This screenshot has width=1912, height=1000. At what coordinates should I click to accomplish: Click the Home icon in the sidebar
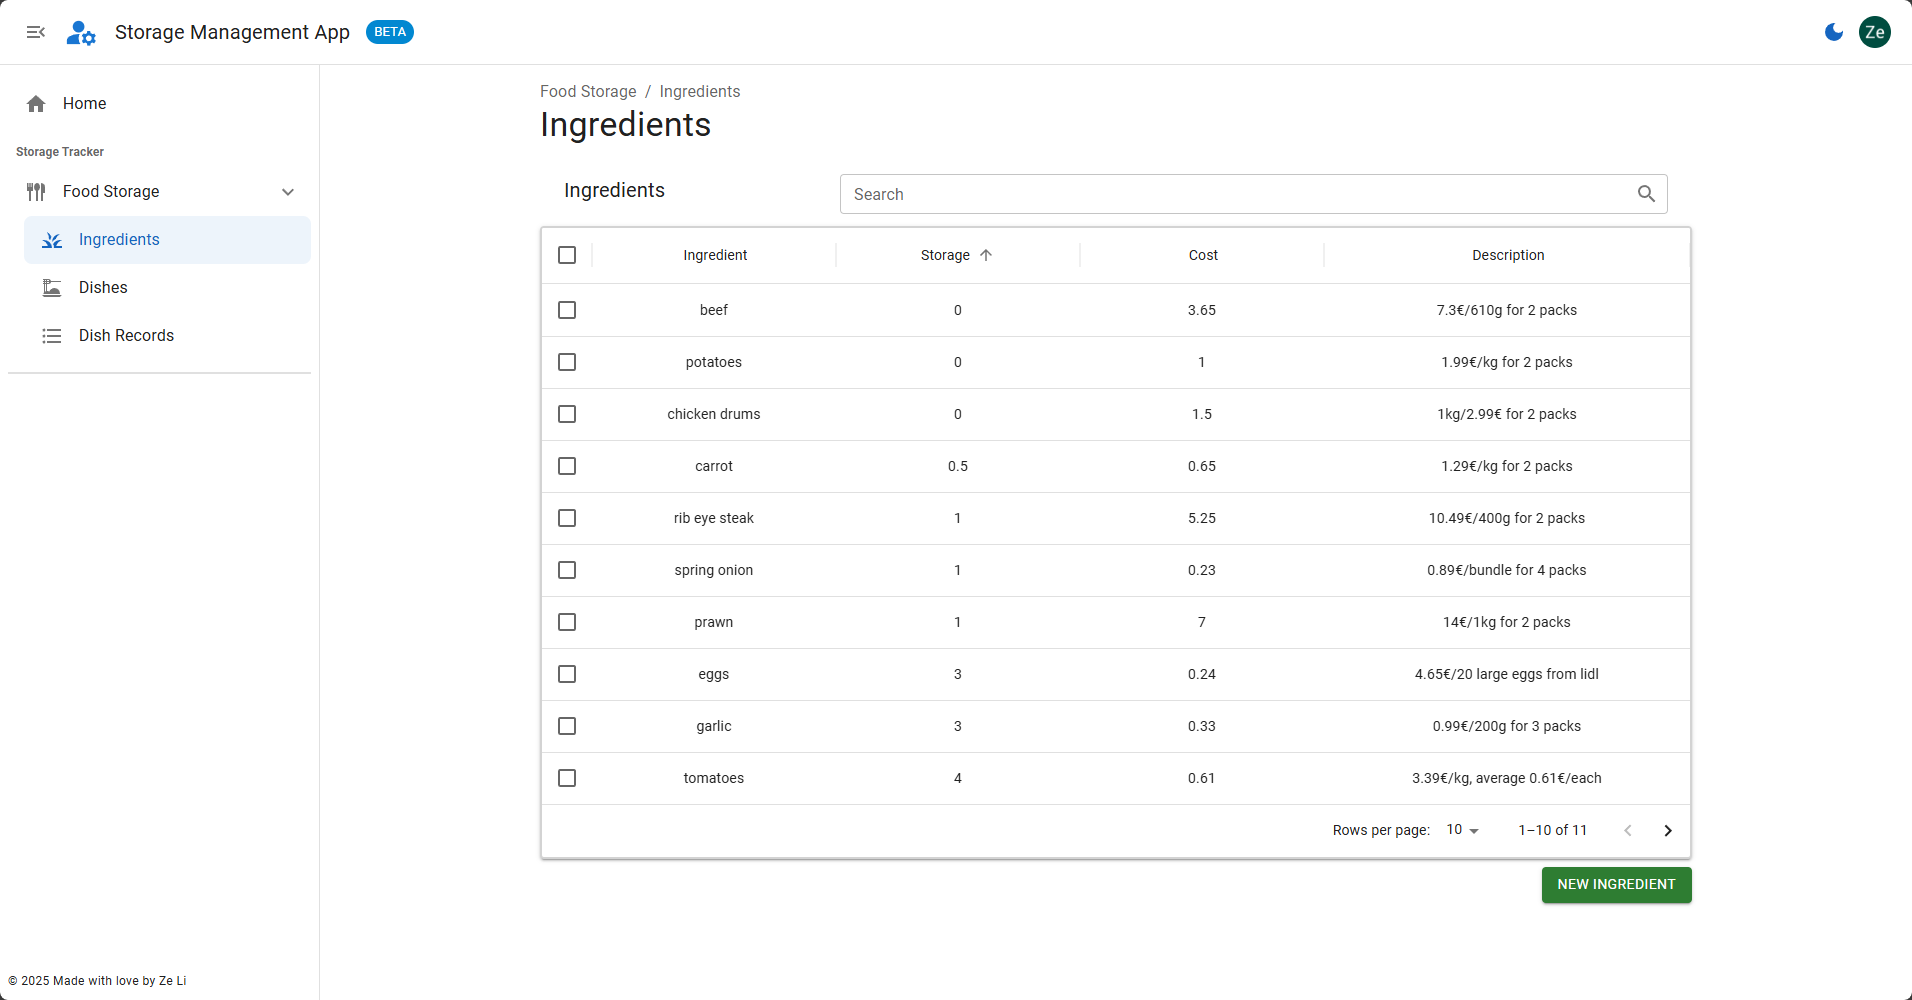37,104
